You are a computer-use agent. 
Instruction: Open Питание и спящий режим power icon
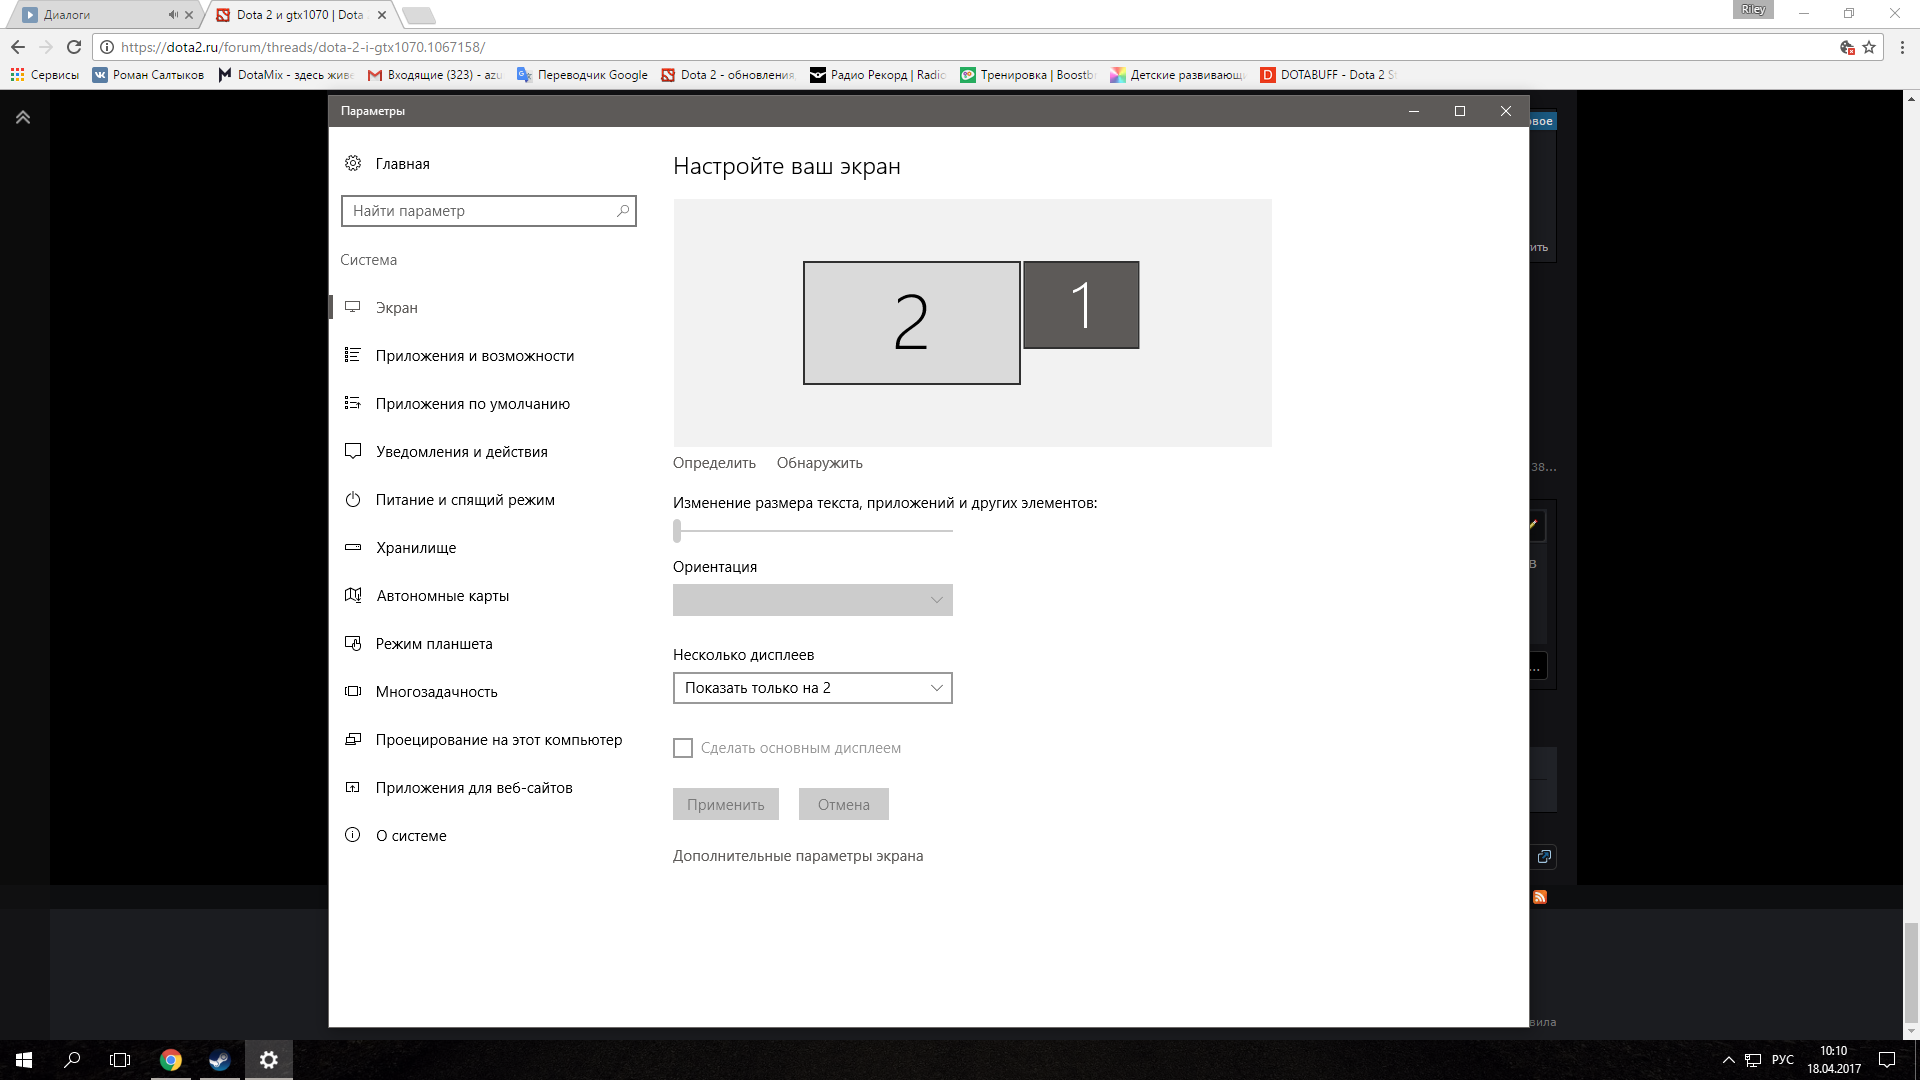coord(353,499)
